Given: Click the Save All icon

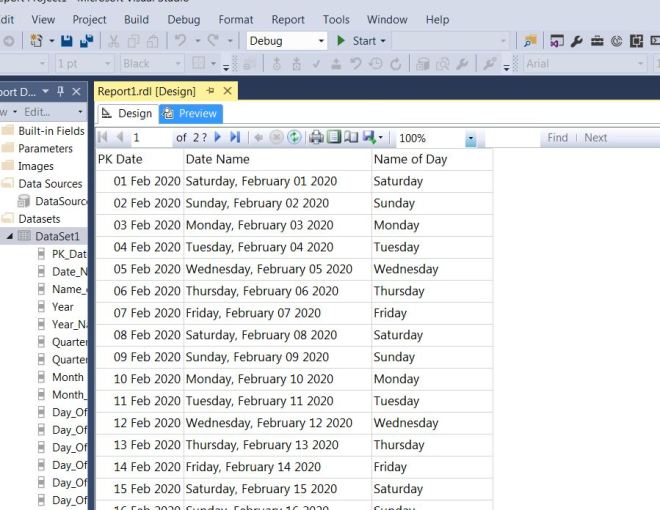Looking at the screenshot, I should [x=86, y=41].
